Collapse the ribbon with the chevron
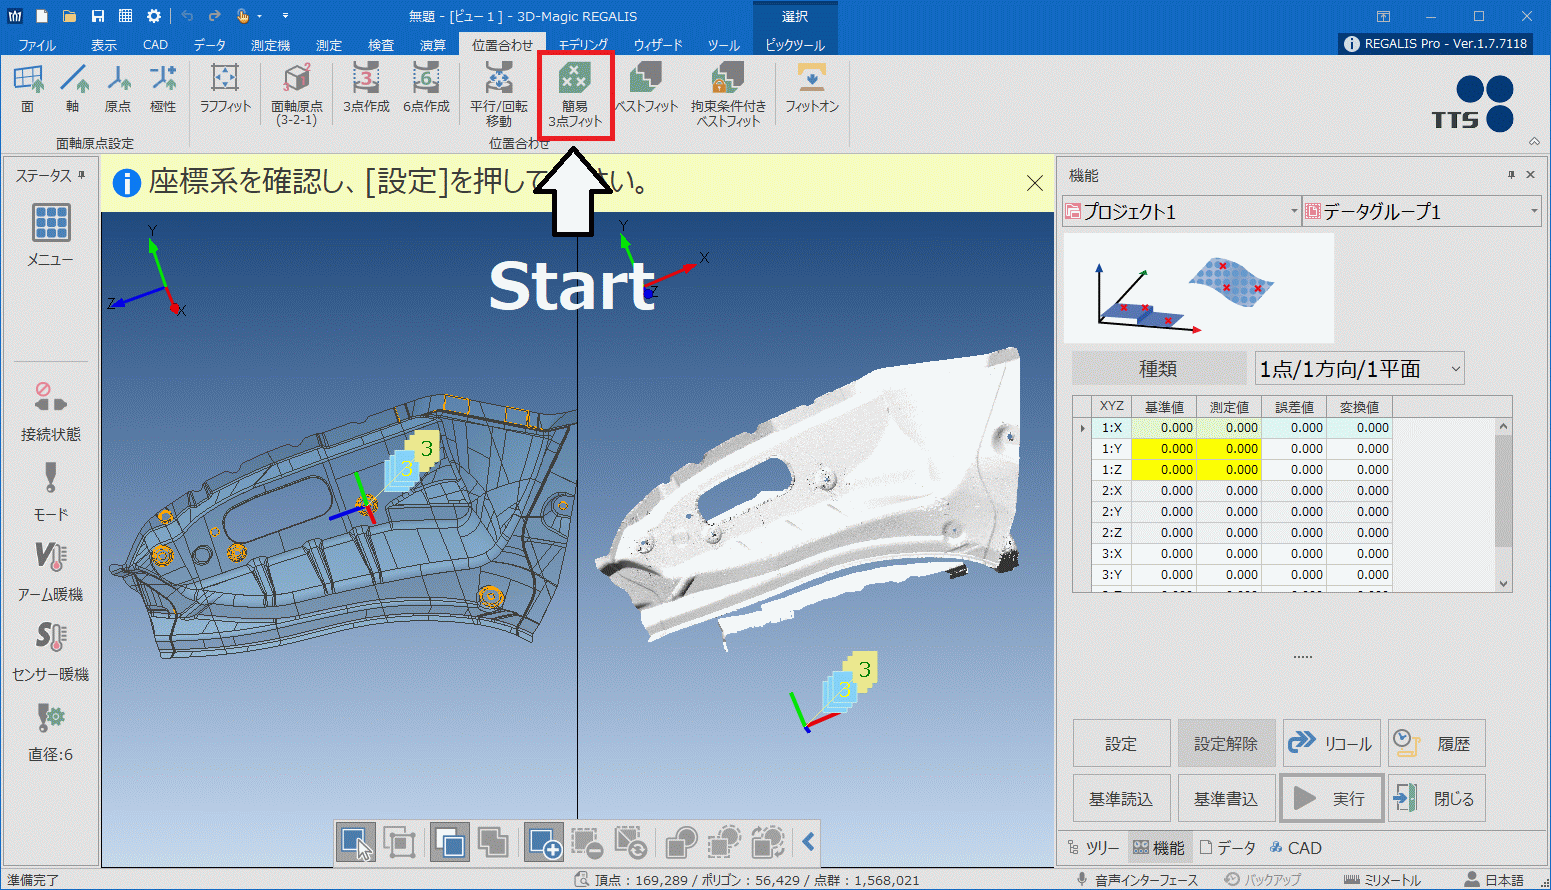 1534,142
